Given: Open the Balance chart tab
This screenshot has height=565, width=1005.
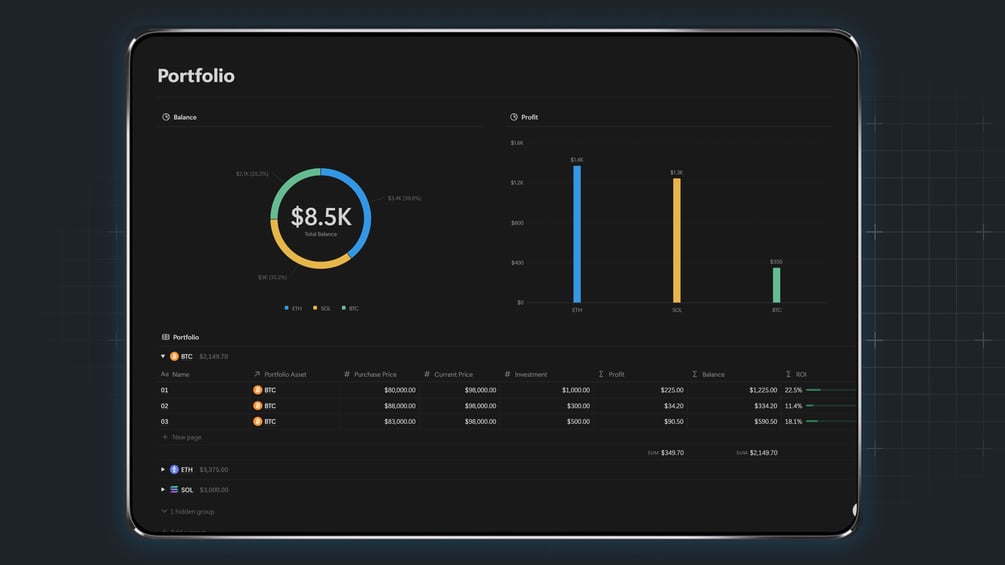Looking at the screenshot, I should (x=179, y=117).
